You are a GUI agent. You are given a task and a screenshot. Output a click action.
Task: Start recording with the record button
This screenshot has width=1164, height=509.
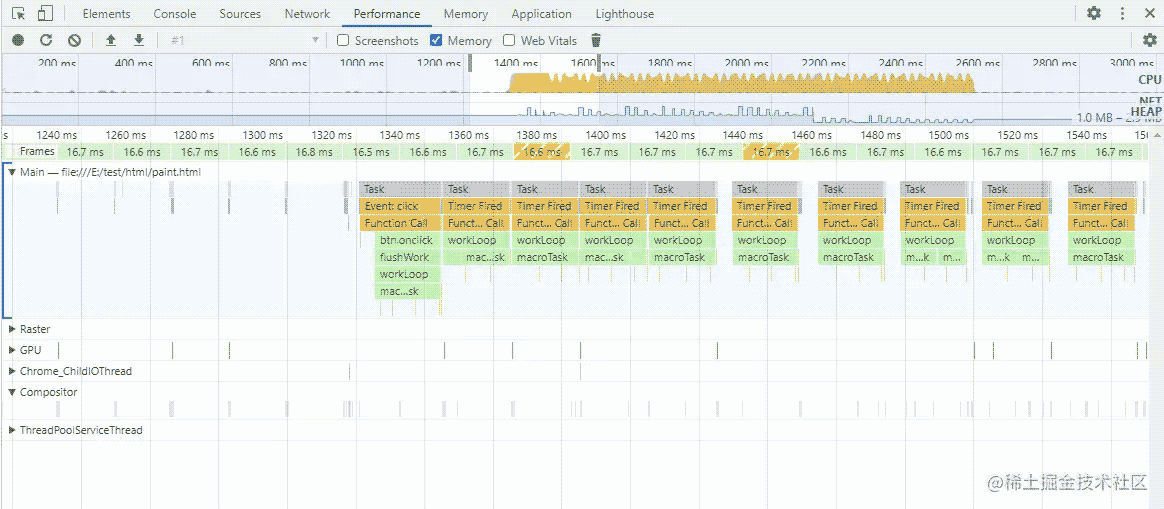(x=18, y=40)
